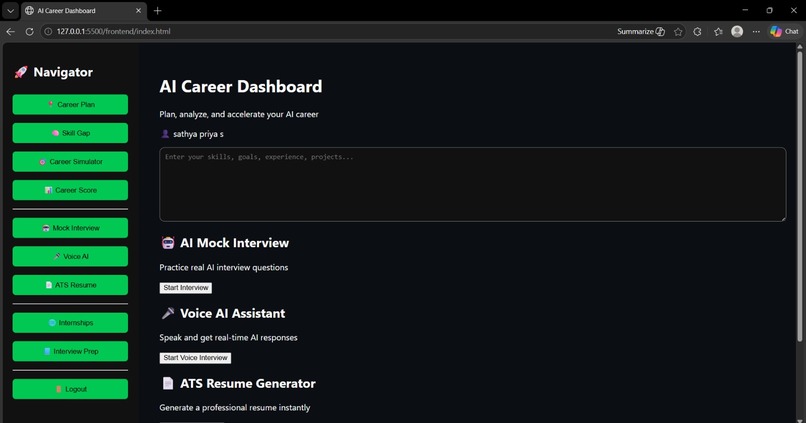Open Interview Prep in sidebar
The image size is (806, 423).
click(x=70, y=352)
